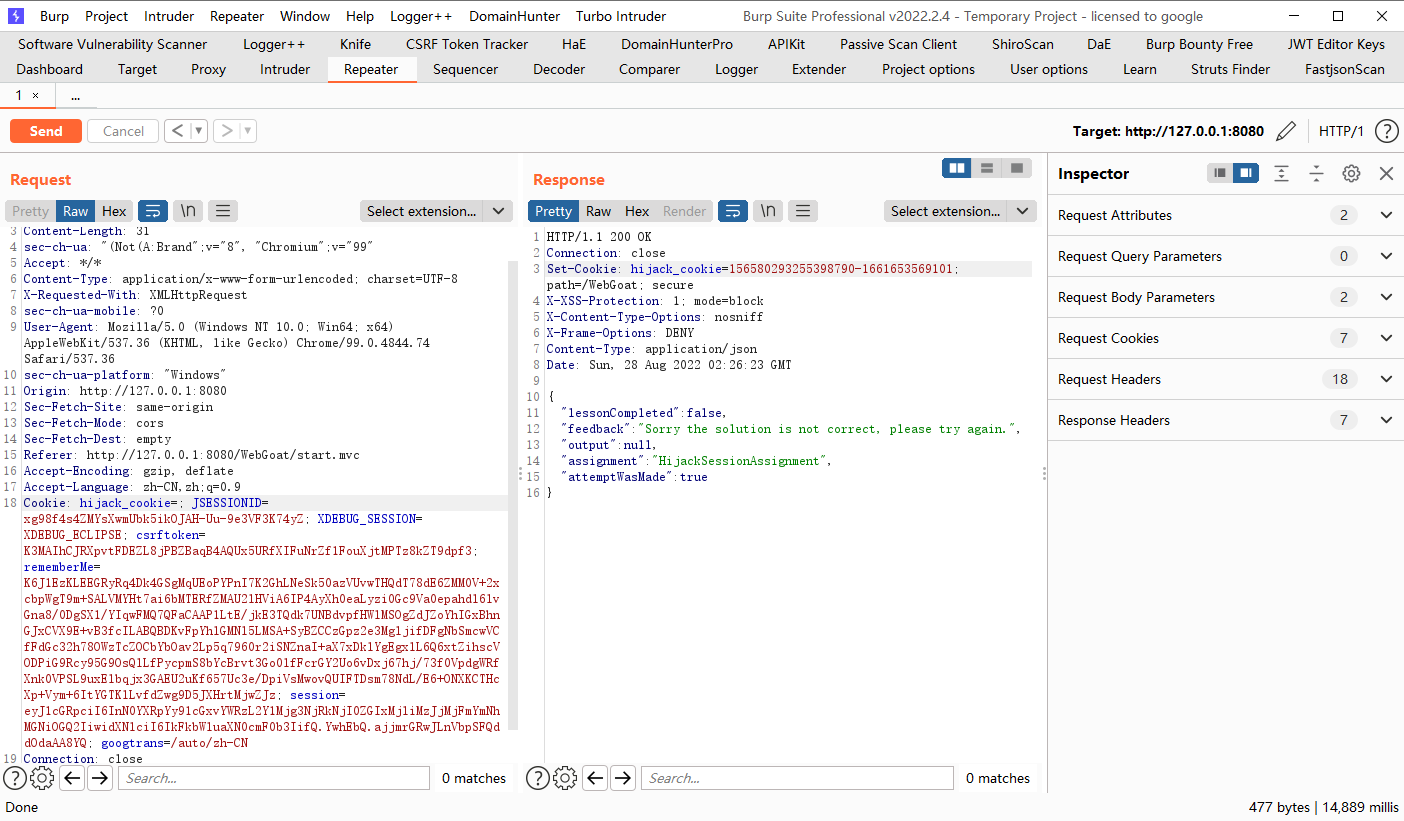This screenshot has width=1404, height=821.
Task: Switch Response view to Render
Action: [x=684, y=211]
